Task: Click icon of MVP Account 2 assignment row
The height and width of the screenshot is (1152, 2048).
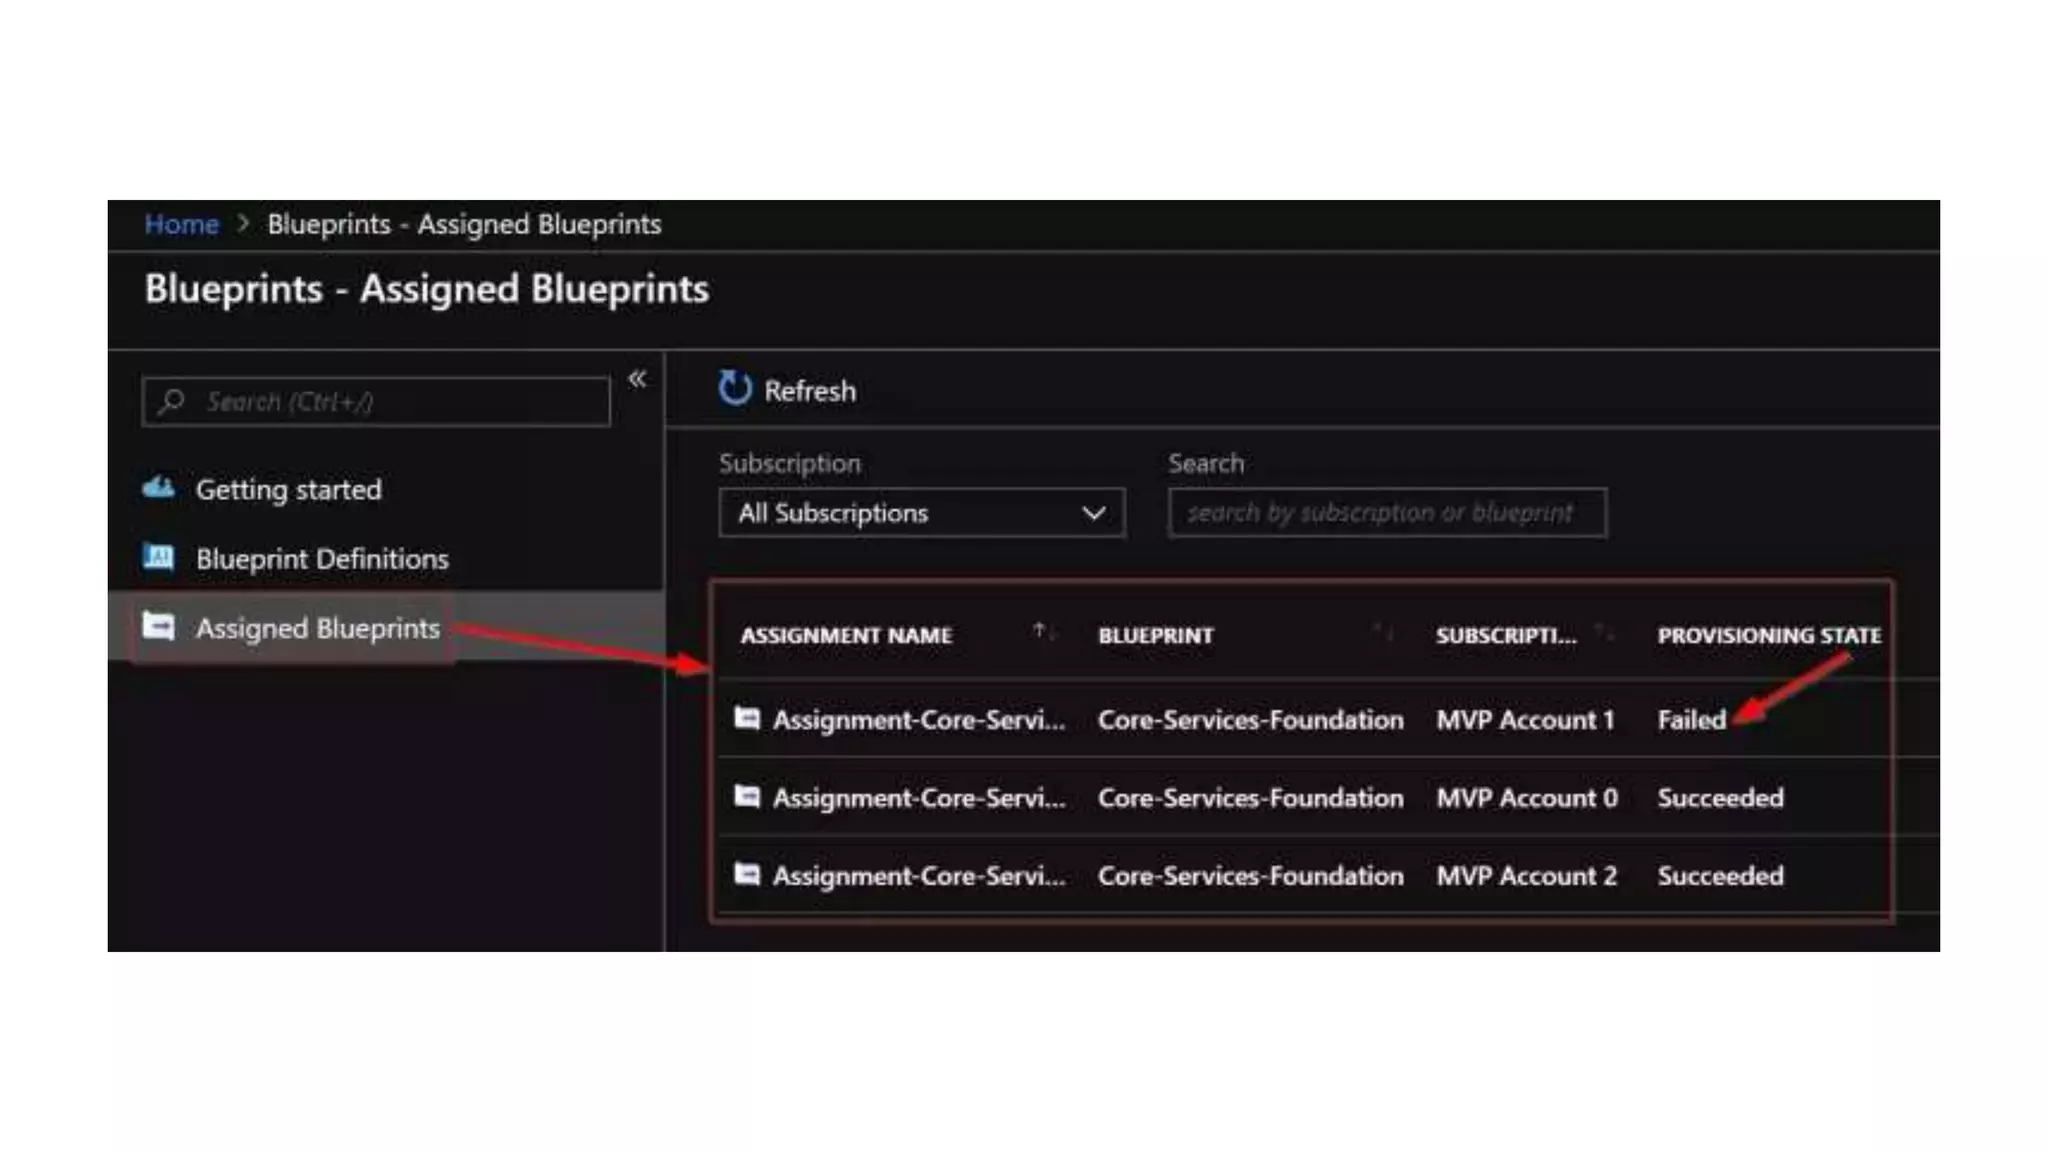Action: (x=747, y=874)
